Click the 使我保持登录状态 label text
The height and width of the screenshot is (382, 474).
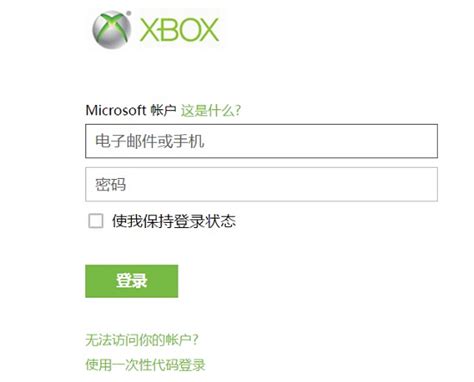point(174,221)
